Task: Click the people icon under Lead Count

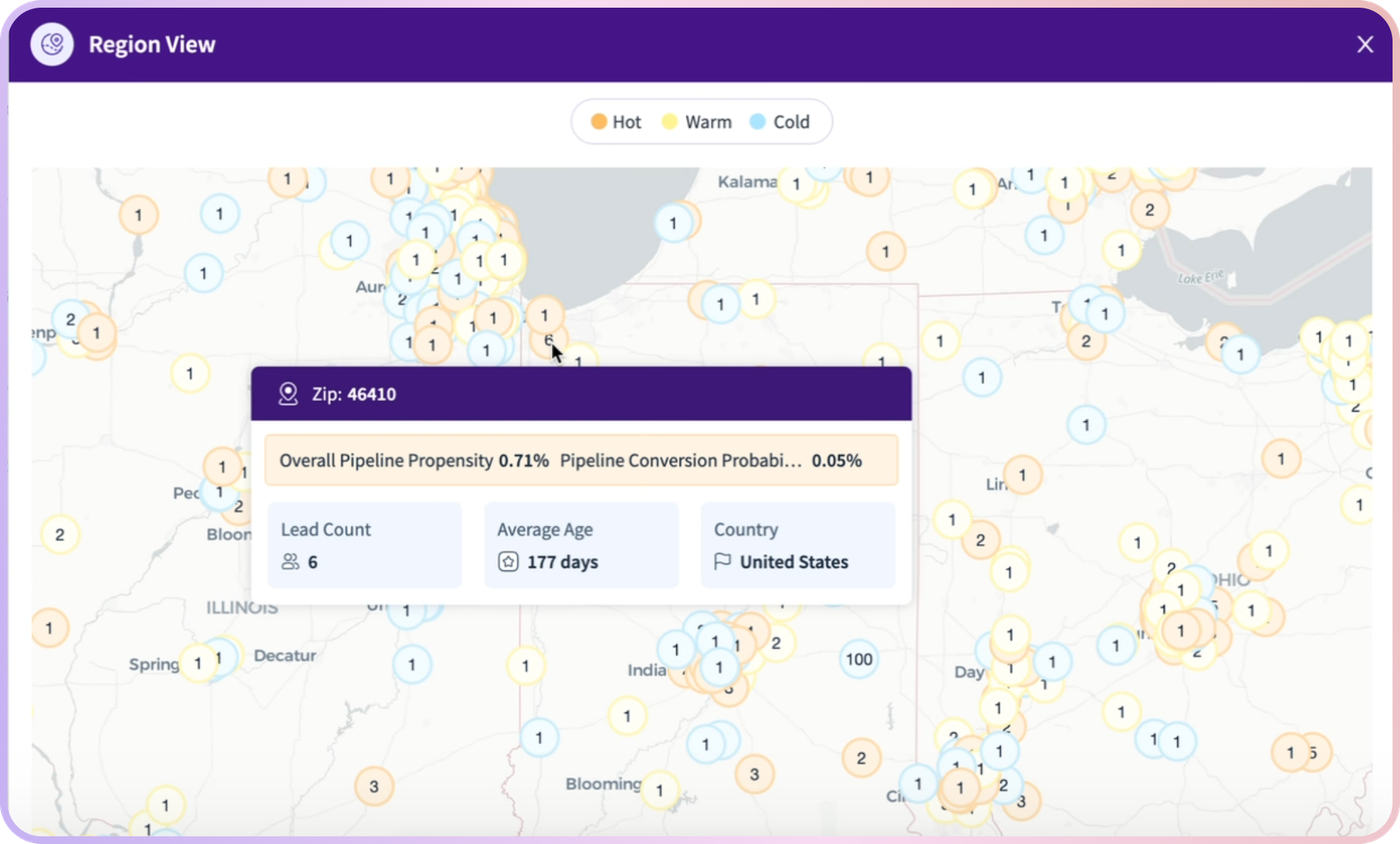Action: click(x=290, y=562)
